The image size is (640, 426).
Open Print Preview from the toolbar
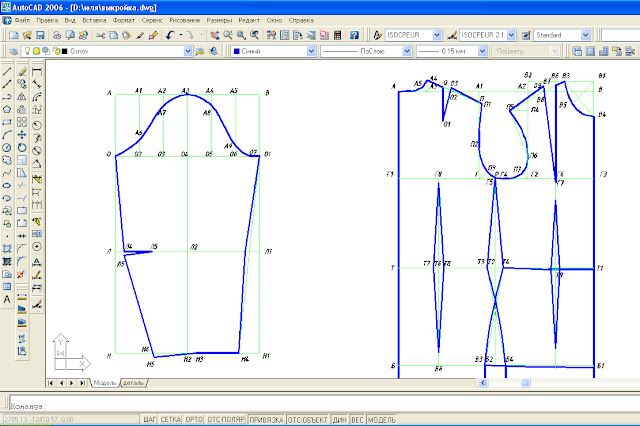pos(70,36)
